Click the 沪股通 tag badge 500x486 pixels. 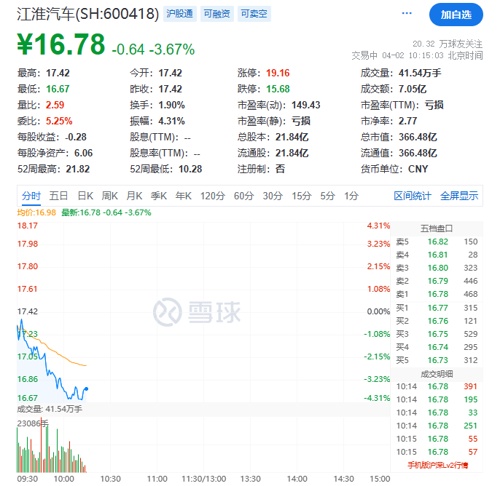point(180,14)
